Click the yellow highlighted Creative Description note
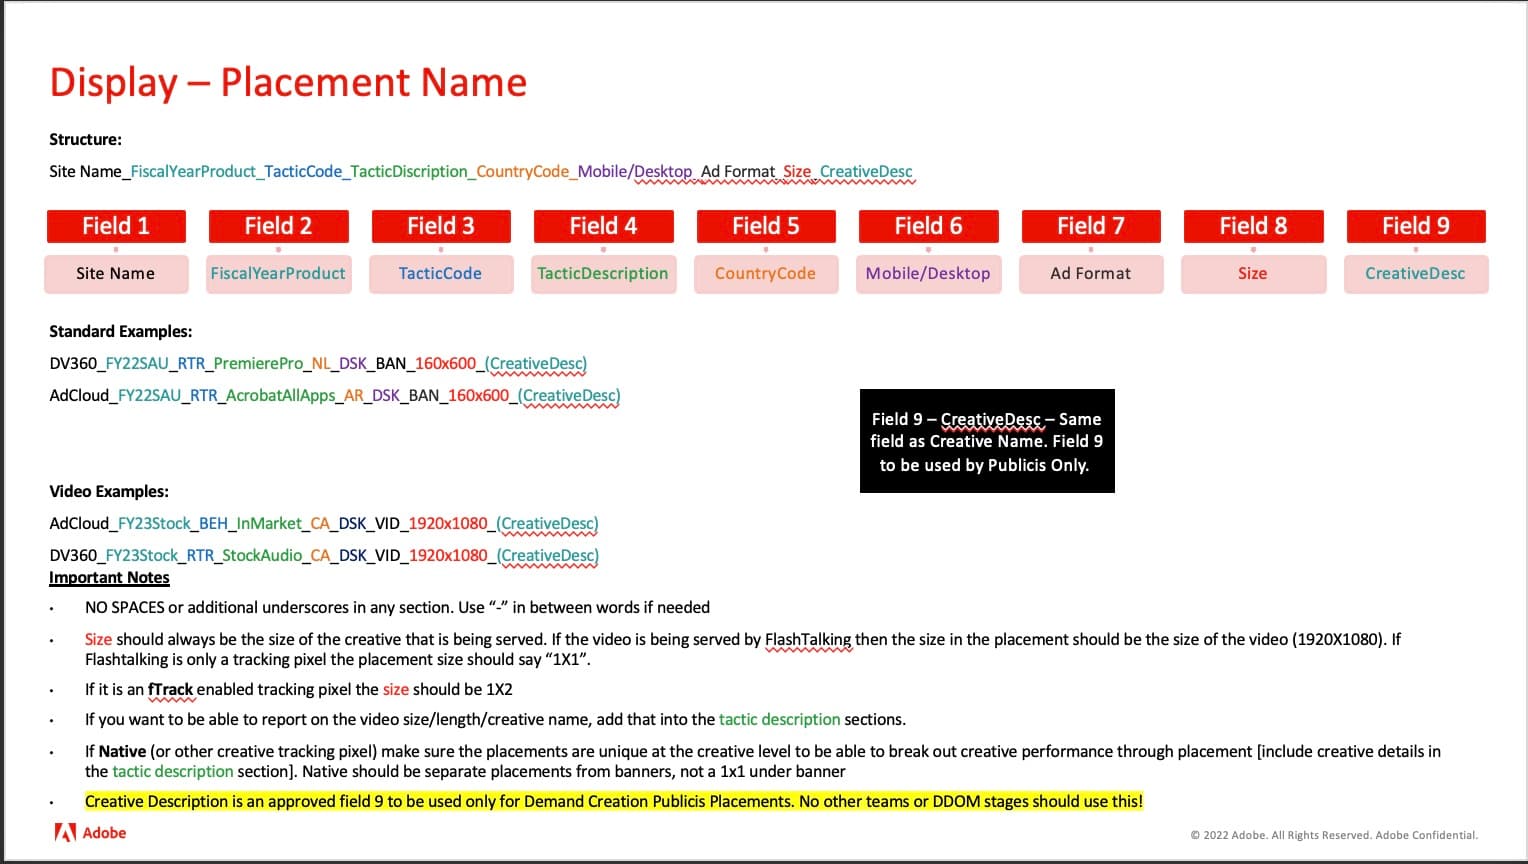1528x864 pixels. point(614,801)
